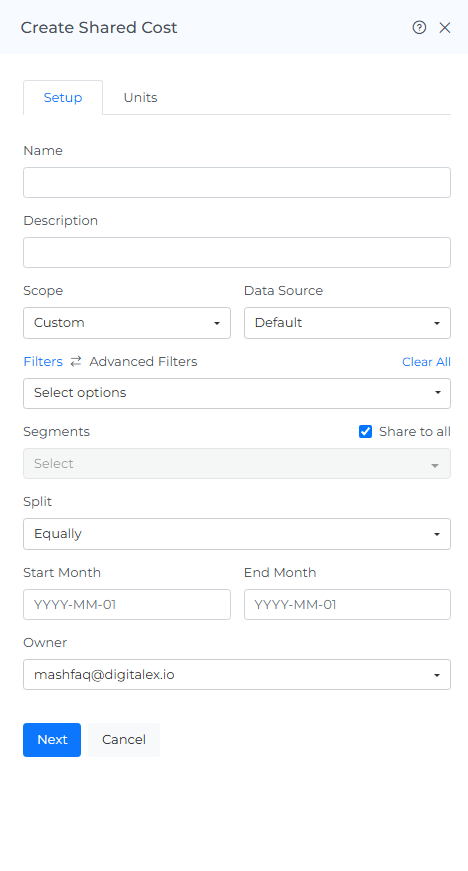The image size is (468, 871).
Task: Click the Scope dropdown arrow icon
Action: point(217,323)
